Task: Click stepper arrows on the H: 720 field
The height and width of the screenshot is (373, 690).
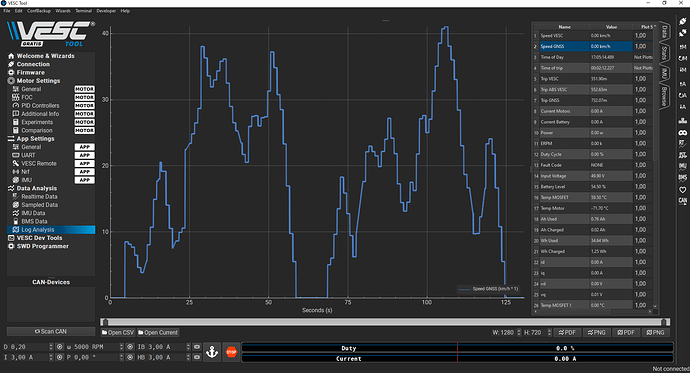Action: tap(549, 333)
